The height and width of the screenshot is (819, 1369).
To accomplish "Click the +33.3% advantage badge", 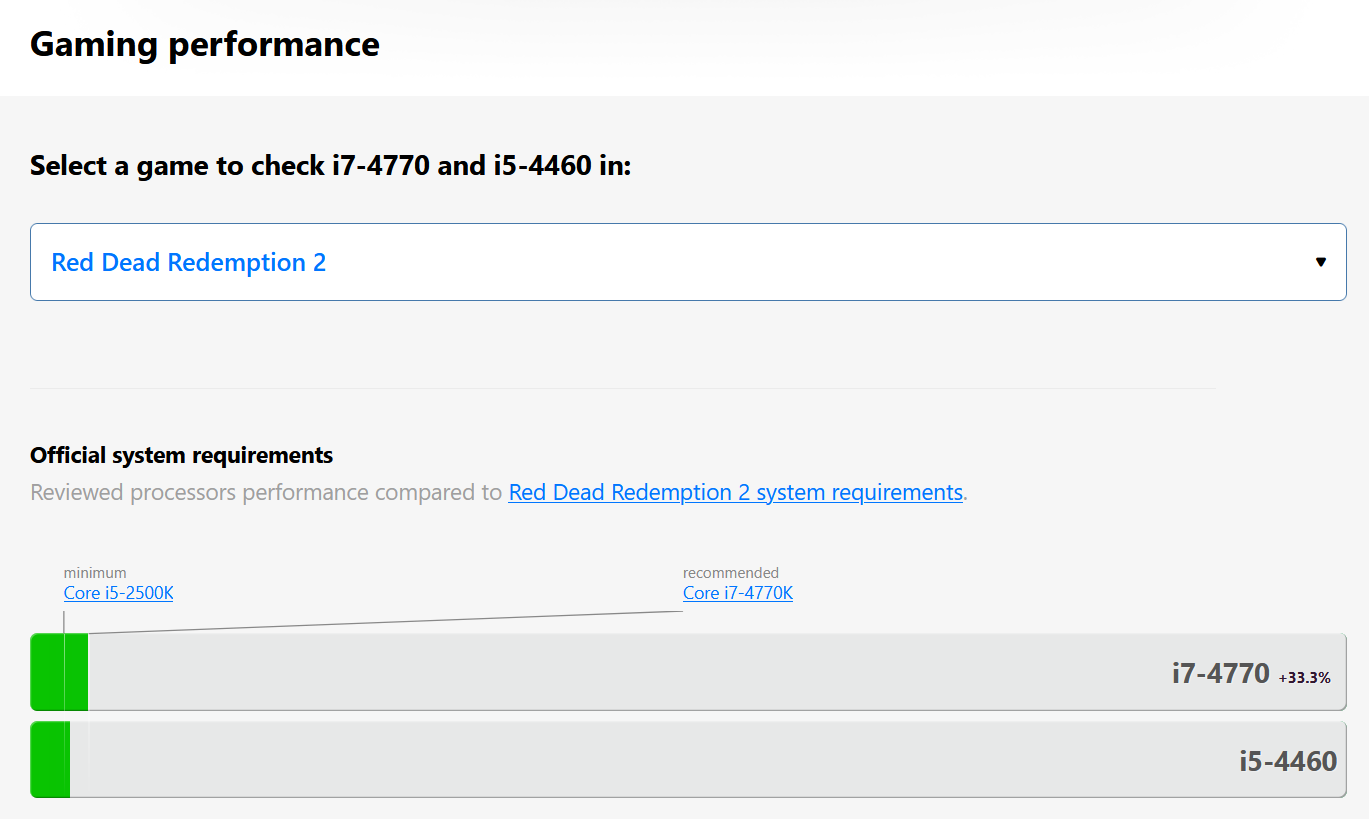I will click(x=1304, y=677).
